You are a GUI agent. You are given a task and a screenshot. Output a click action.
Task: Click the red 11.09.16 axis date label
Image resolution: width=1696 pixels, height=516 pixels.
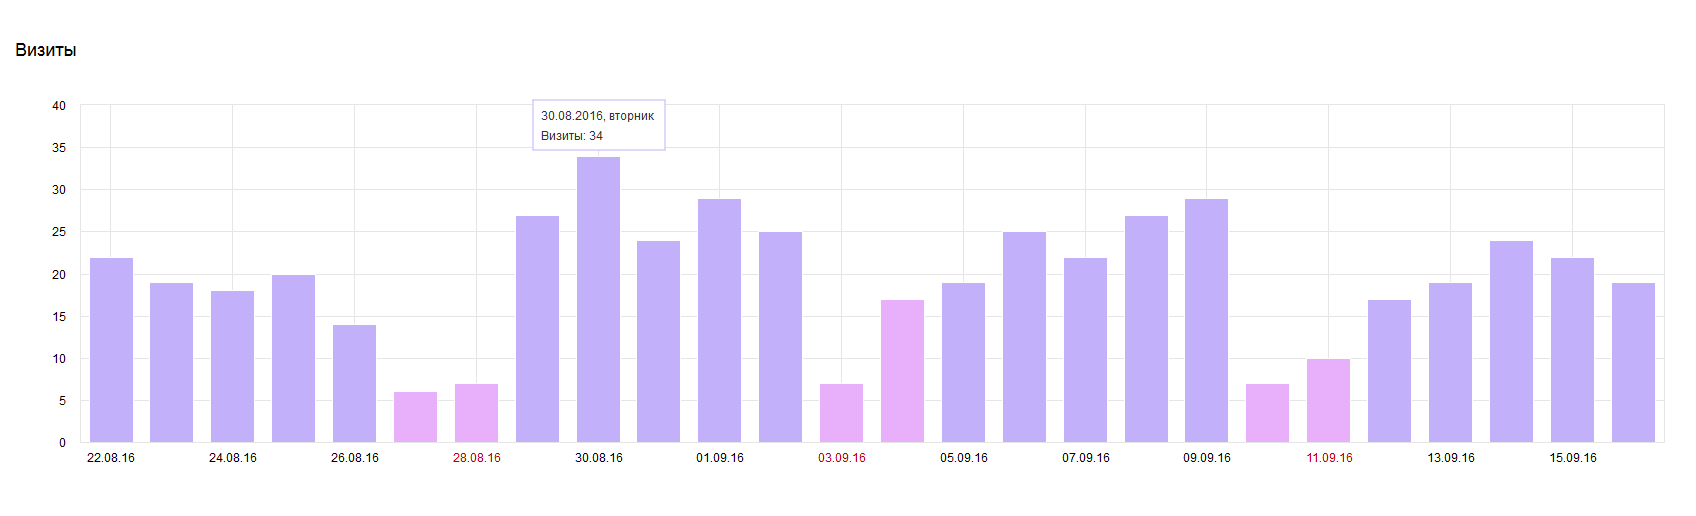pos(1329,458)
